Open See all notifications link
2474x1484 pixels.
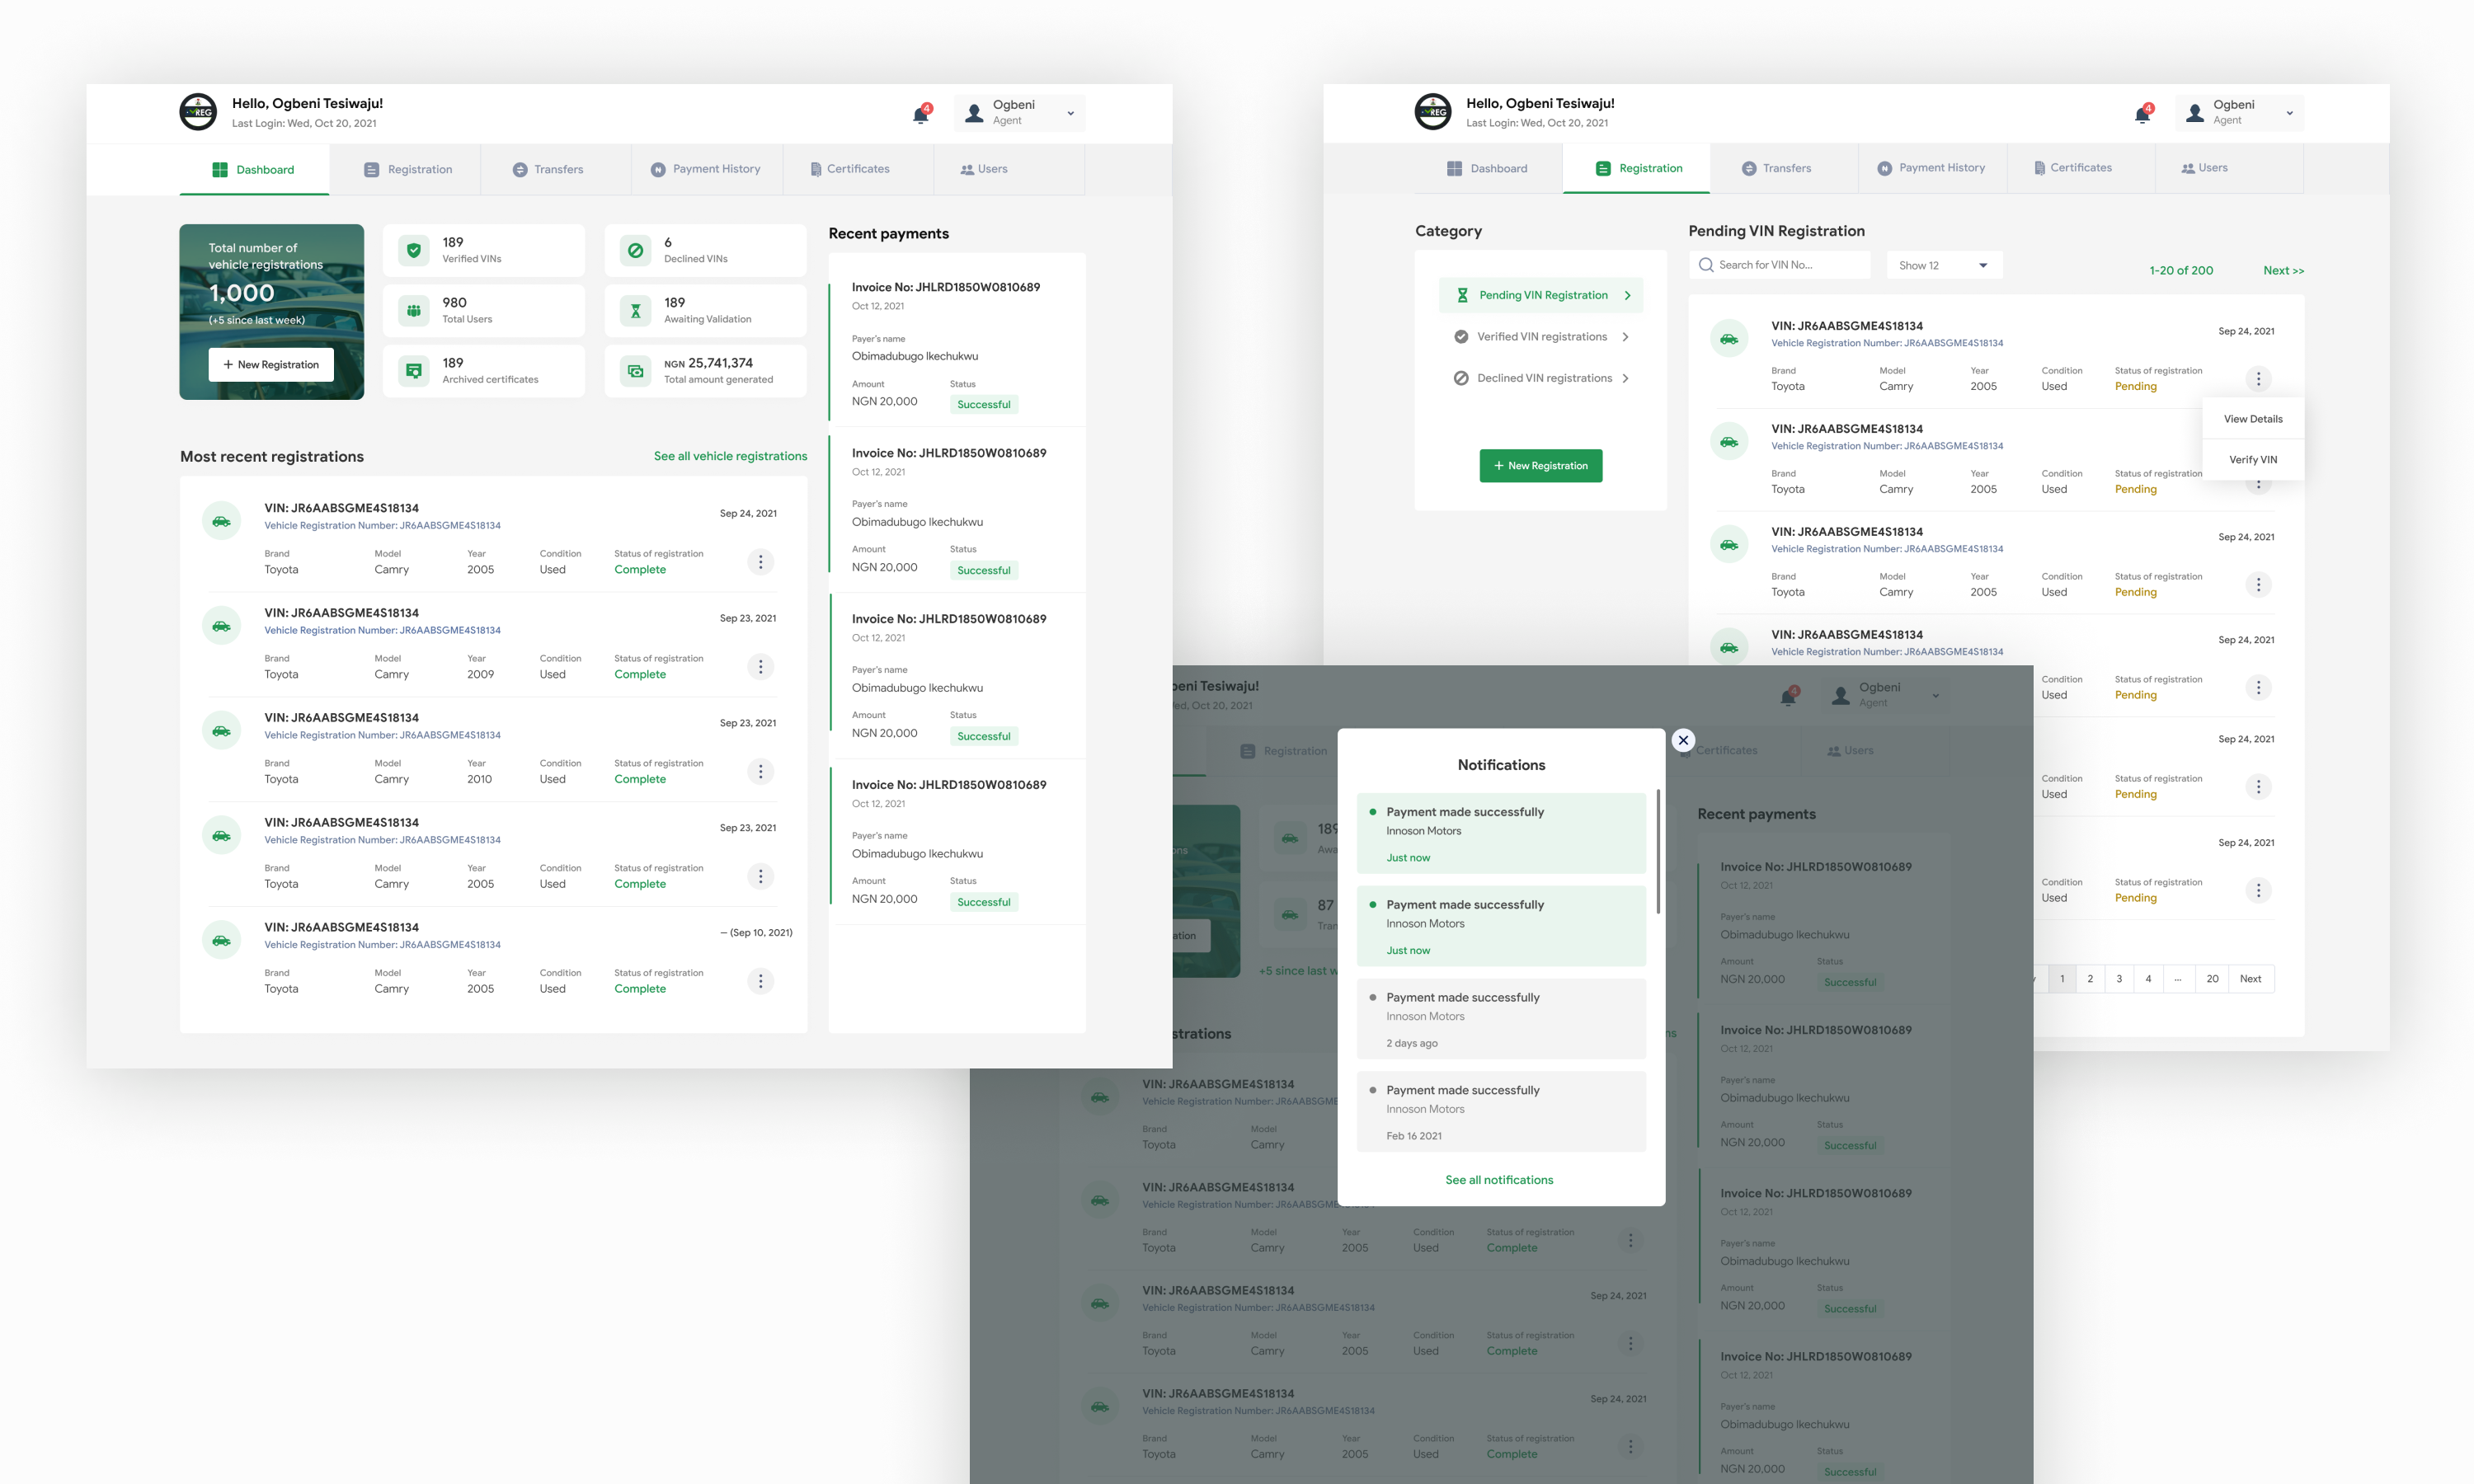coord(1499,1180)
